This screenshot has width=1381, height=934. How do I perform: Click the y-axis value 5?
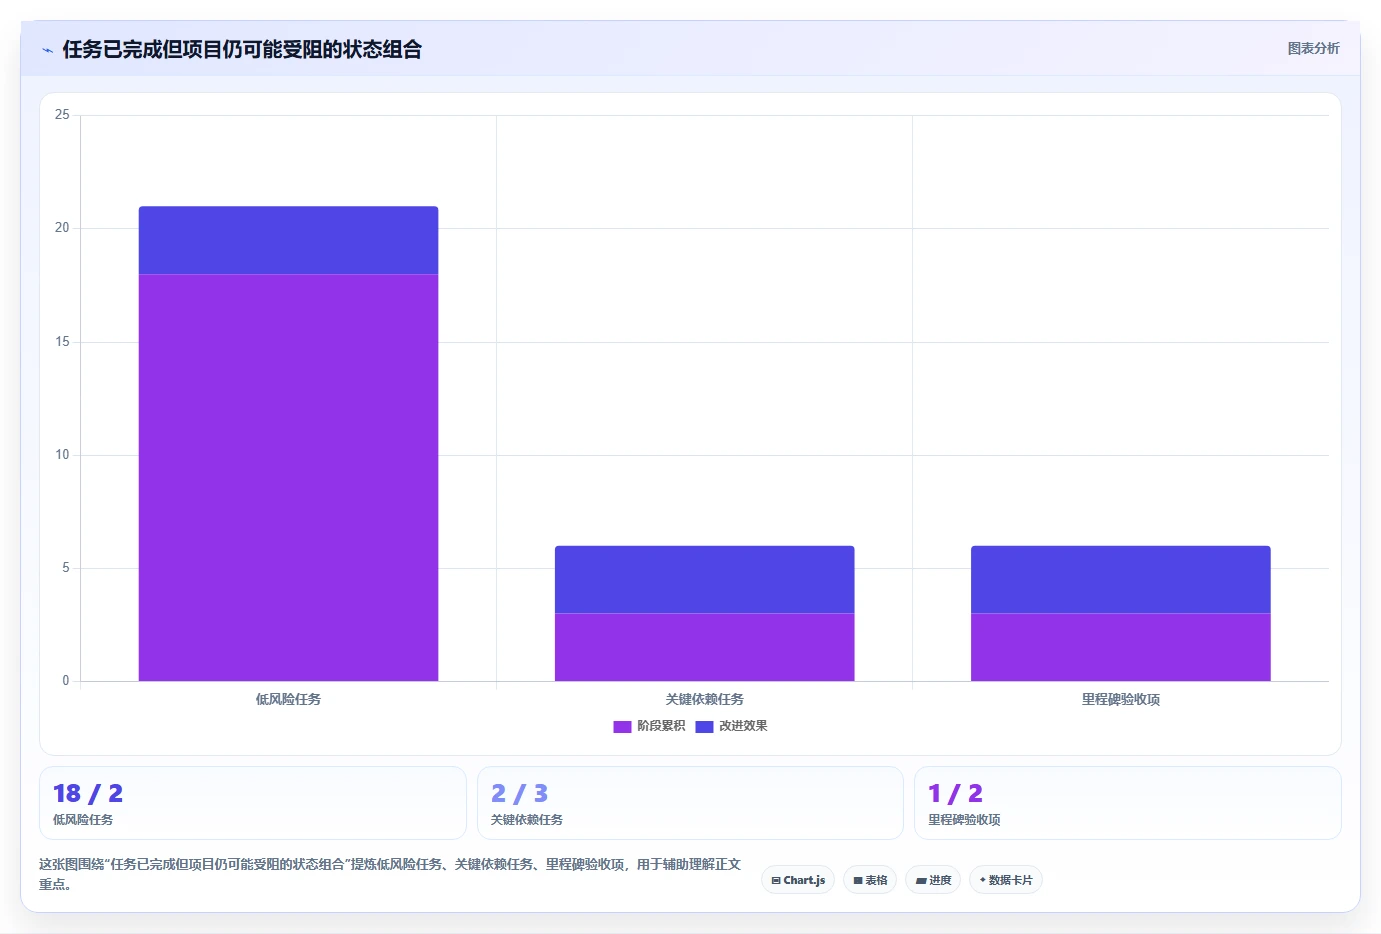coord(66,568)
